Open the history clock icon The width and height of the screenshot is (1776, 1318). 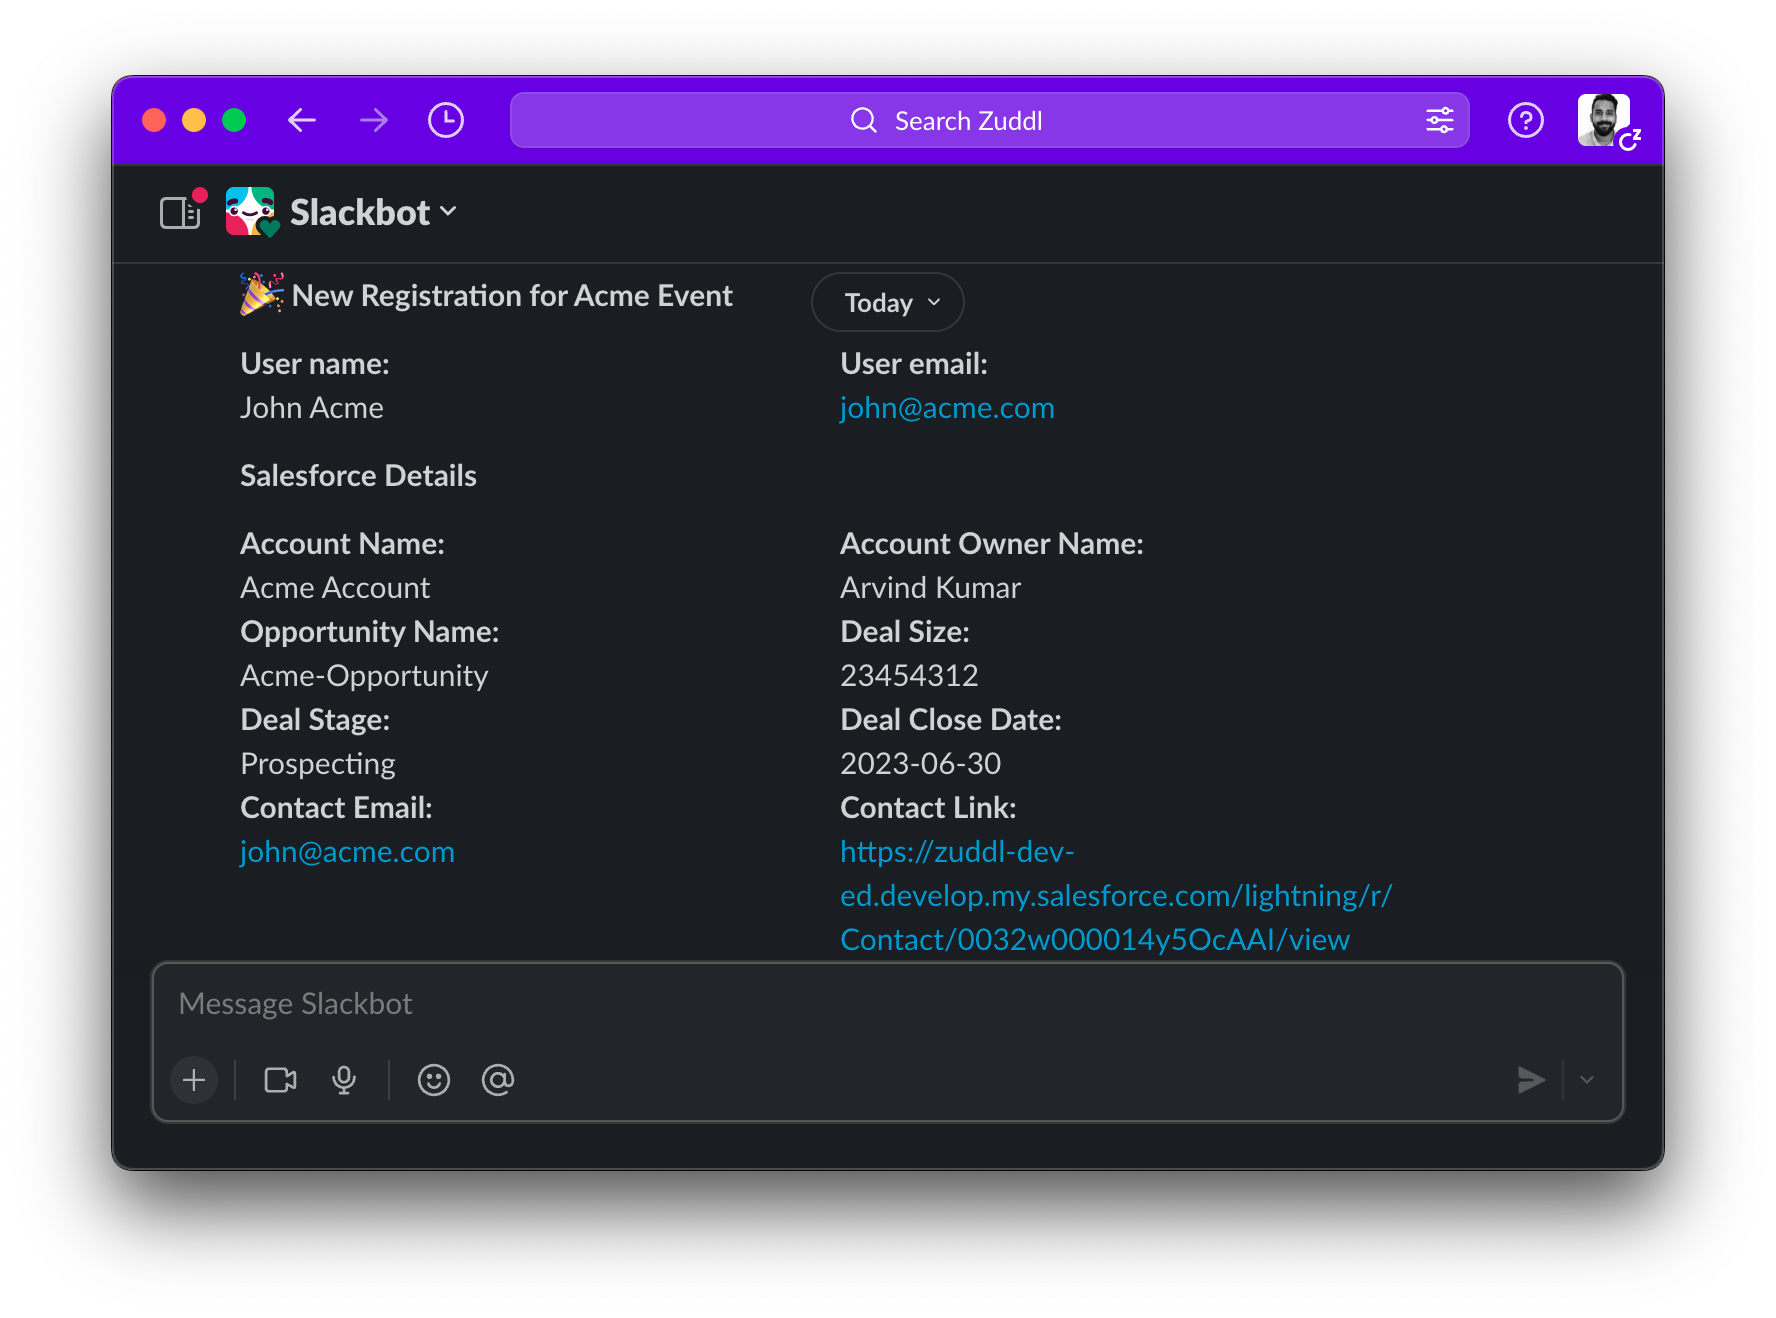point(446,121)
